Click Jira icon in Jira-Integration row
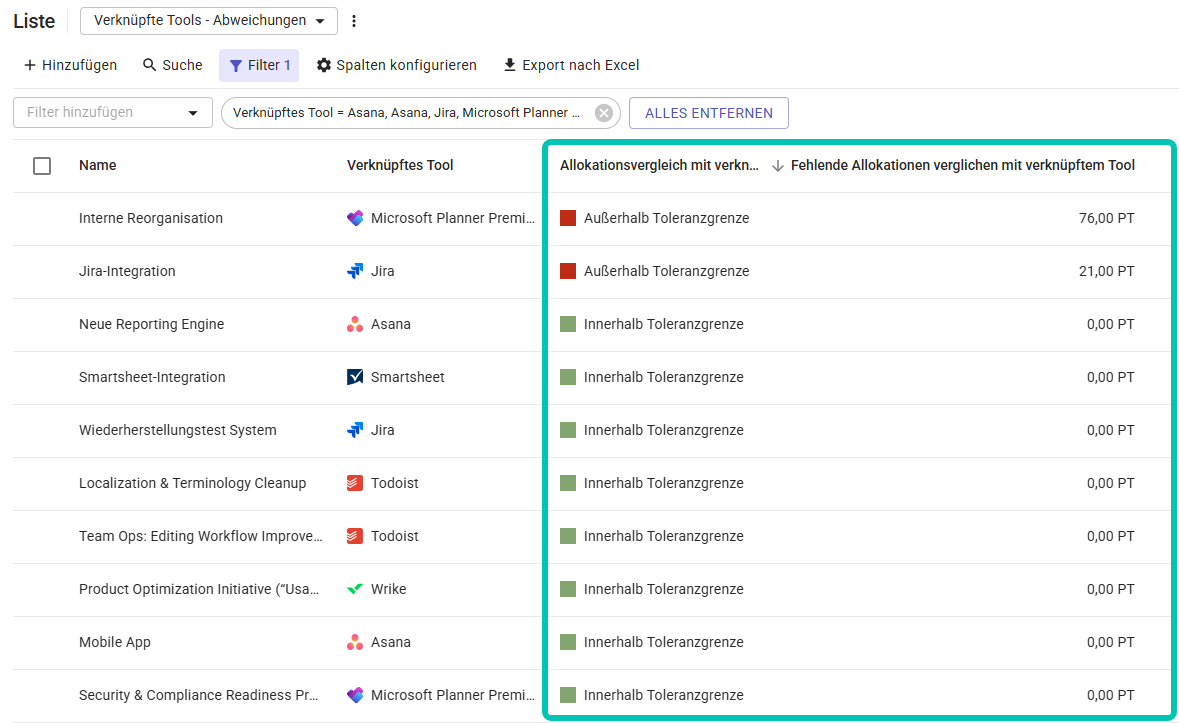Screen dimensions: 1179x723 pyautogui.click(x=355, y=271)
